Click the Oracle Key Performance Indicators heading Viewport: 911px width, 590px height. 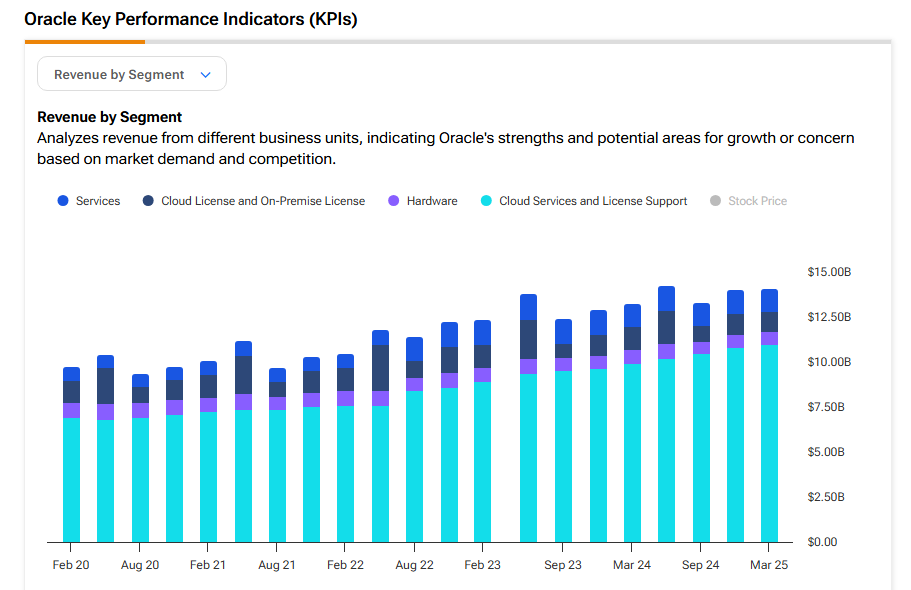point(191,19)
